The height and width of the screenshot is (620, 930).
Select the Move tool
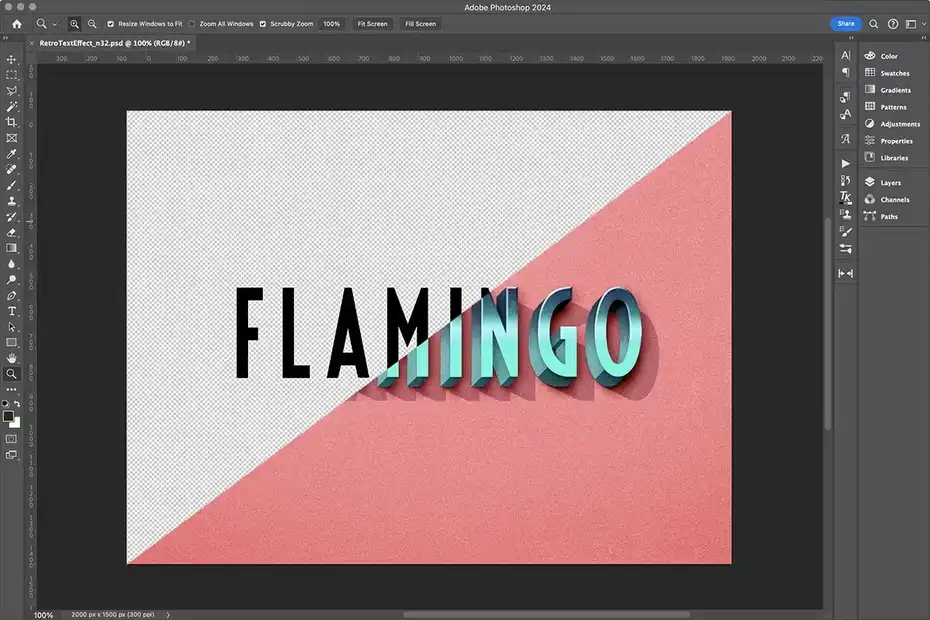tap(11, 59)
